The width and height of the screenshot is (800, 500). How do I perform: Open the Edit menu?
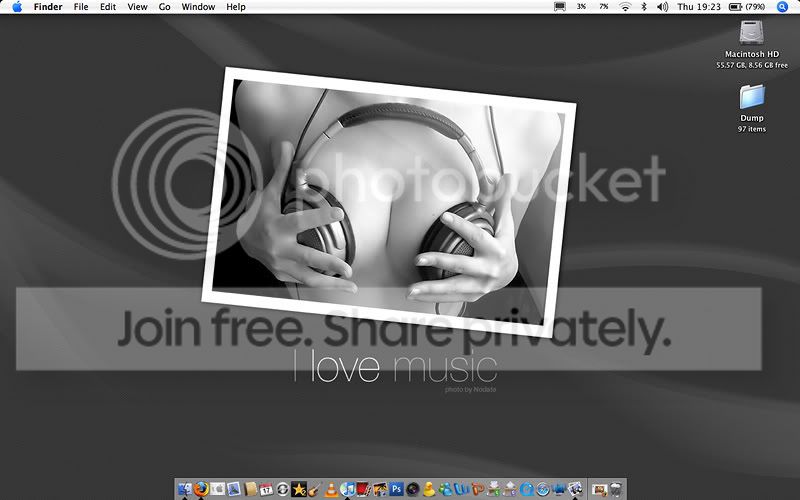point(108,7)
